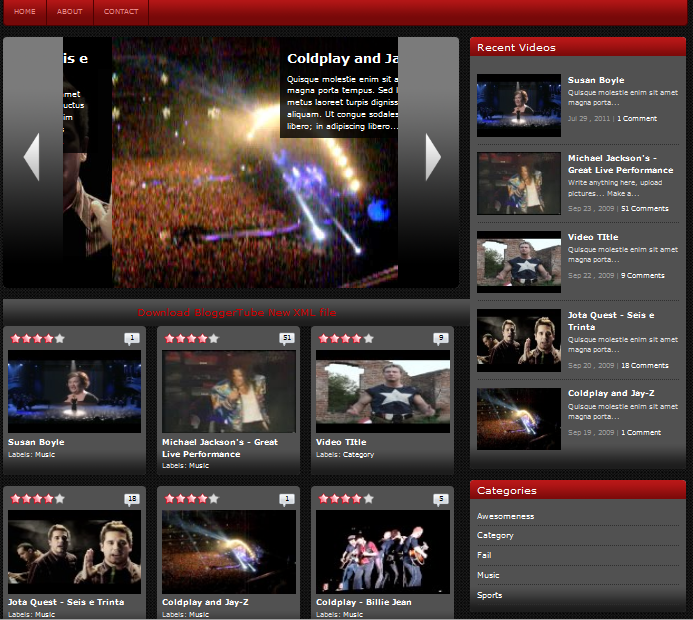693x620 pixels.
Task: Open the Music label under Michael Jackson card
Action: (199, 465)
